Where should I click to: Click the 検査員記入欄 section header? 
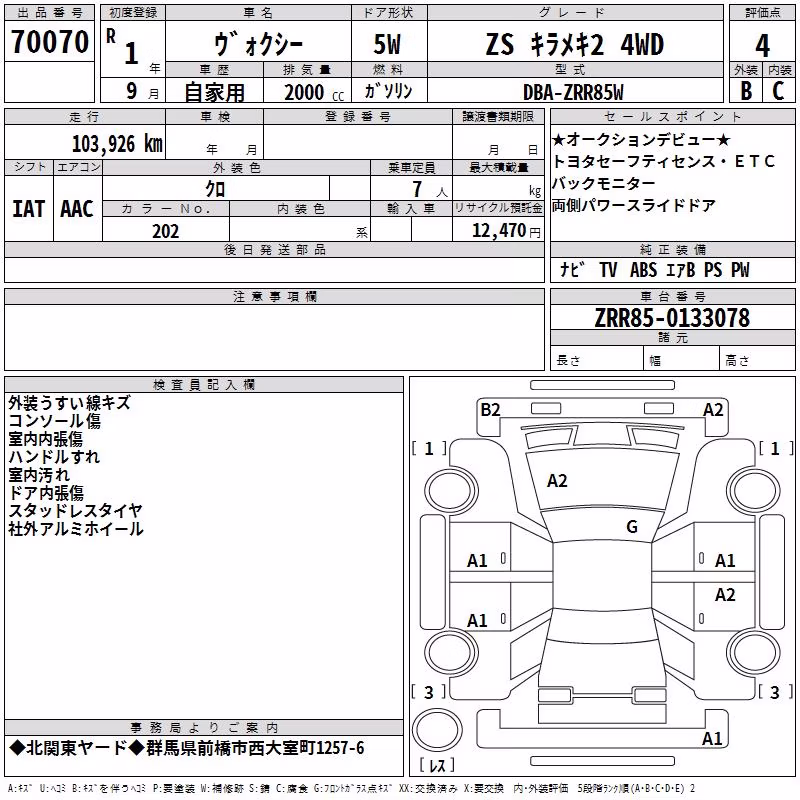(x=204, y=385)
